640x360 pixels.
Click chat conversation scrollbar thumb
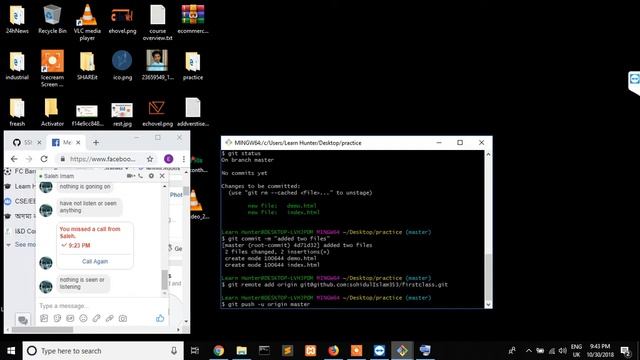tap(164, 280)
